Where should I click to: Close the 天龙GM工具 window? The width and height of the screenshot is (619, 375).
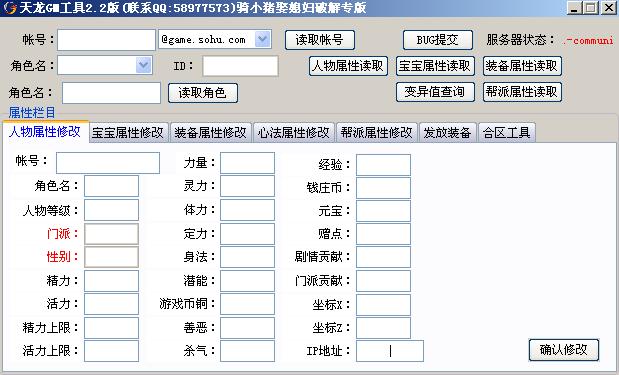coord(608,8)
